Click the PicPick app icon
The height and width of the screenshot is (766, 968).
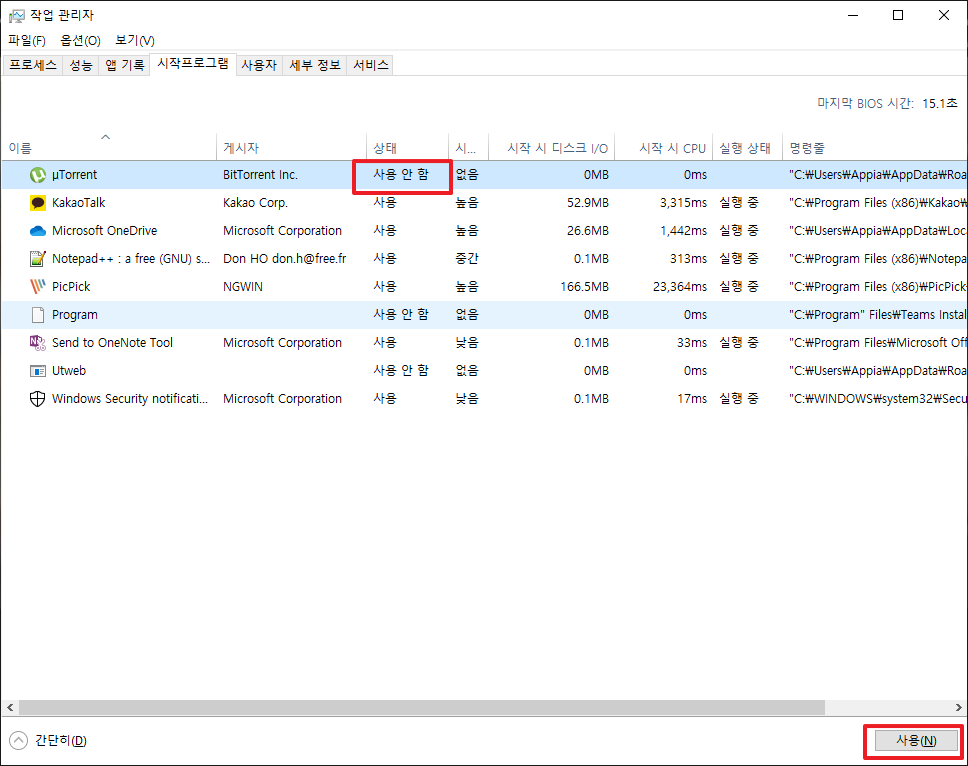pyautogui.click(x=38, y=286)
